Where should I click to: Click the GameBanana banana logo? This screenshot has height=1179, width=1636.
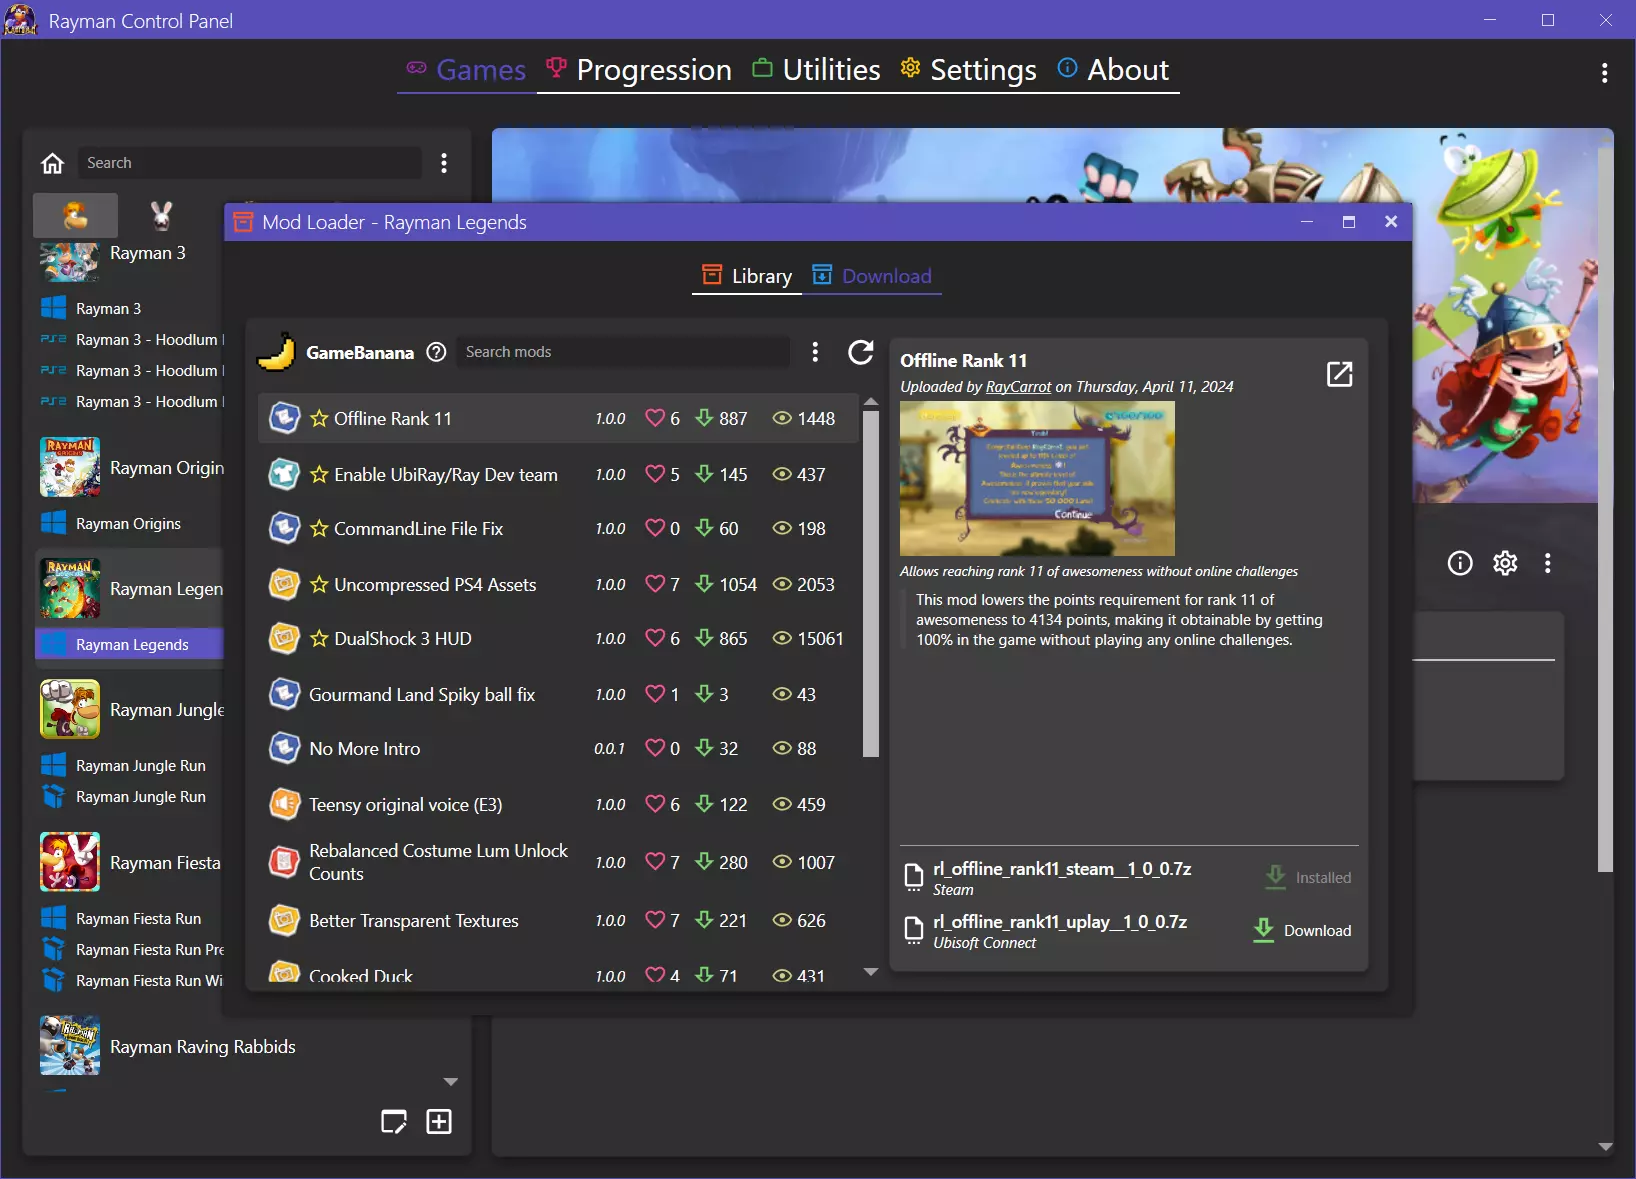pos(276,351)
